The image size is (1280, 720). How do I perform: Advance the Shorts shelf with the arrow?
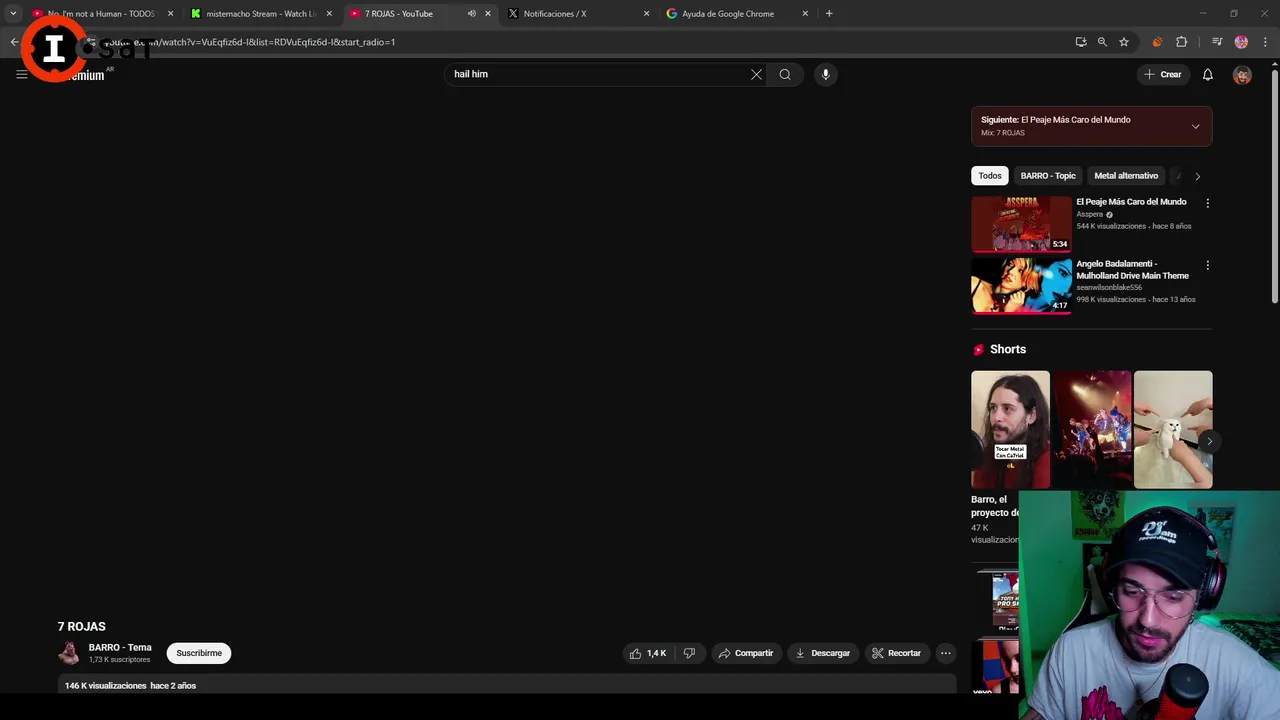1209,441
